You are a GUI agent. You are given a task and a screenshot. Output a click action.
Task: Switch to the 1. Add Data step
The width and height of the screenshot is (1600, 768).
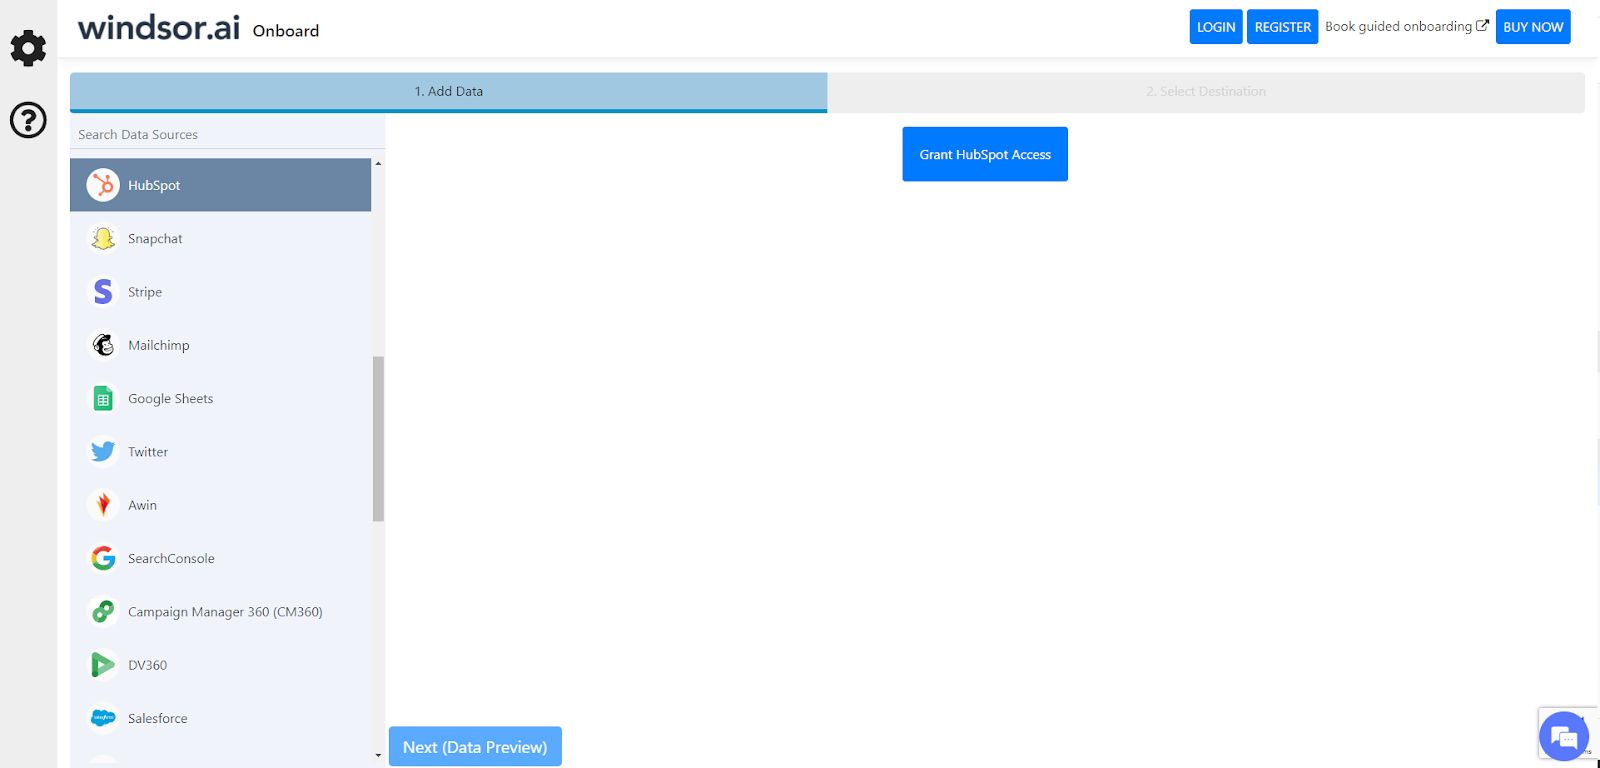click(448, 91)
